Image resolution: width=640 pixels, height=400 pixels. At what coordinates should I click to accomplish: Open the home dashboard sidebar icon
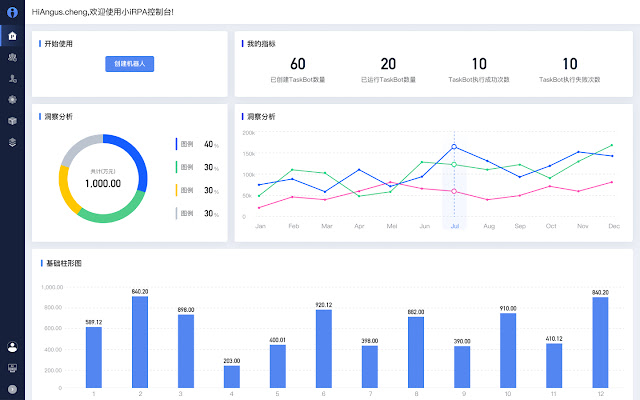click(12, 36)
